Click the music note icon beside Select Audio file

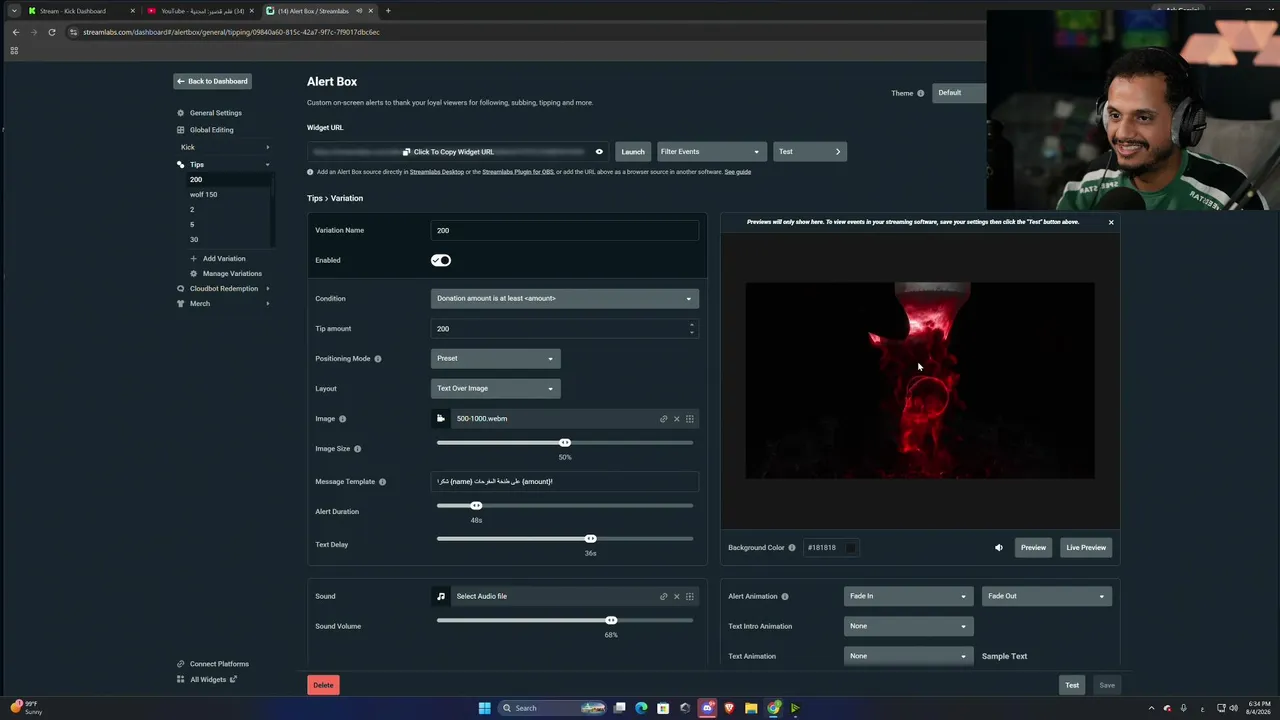click(x=441, y=597)
